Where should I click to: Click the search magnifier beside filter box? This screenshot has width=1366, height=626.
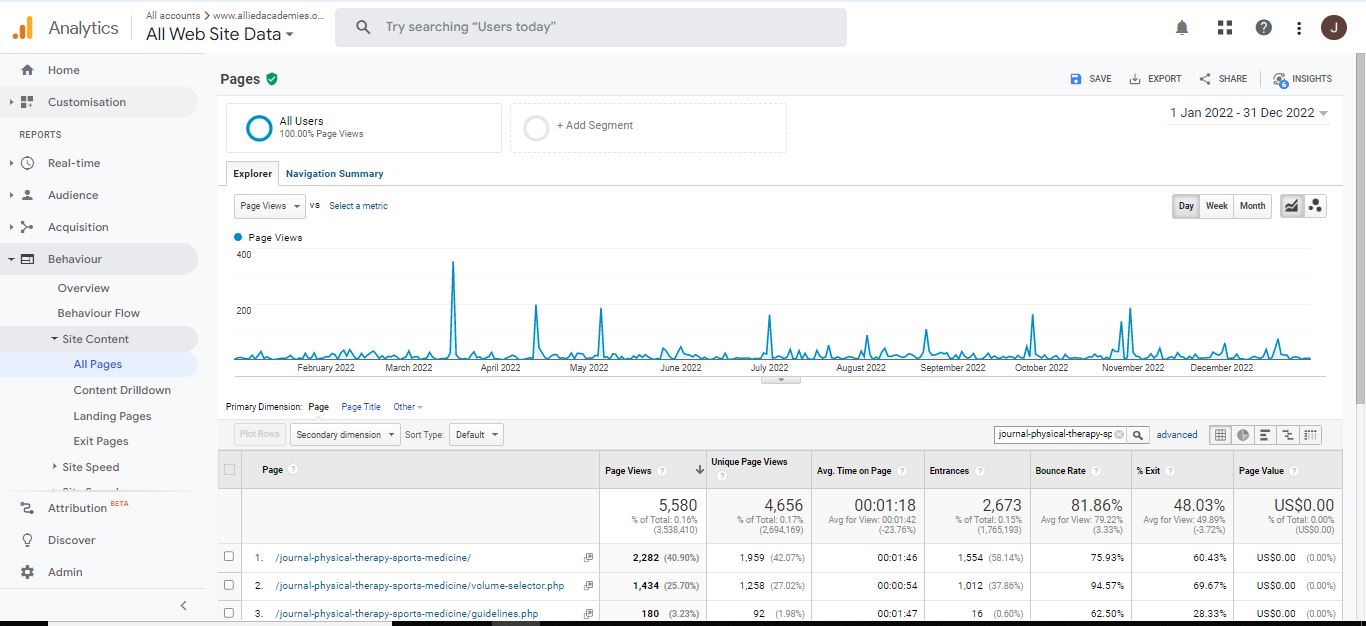[1138, 435]
